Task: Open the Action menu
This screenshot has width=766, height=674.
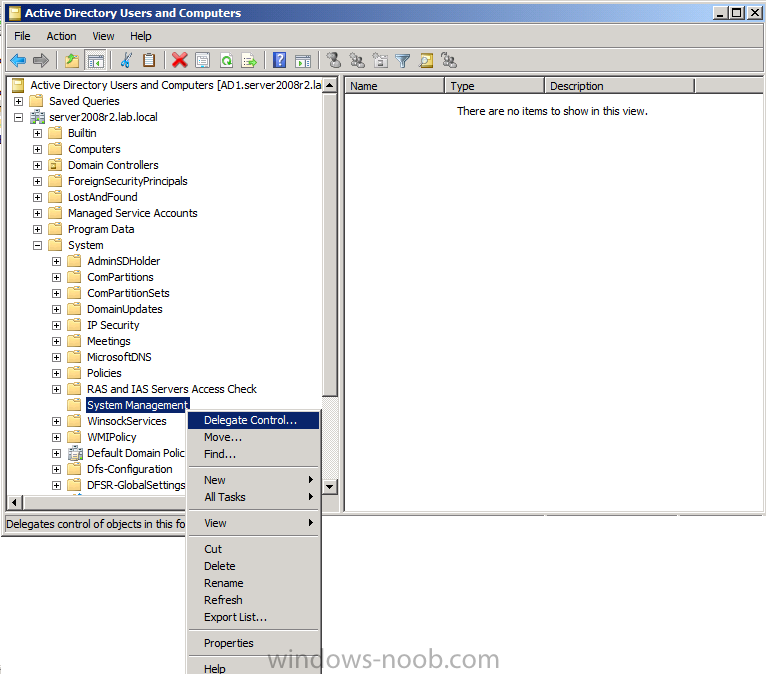Action: [x=61, y=36]
